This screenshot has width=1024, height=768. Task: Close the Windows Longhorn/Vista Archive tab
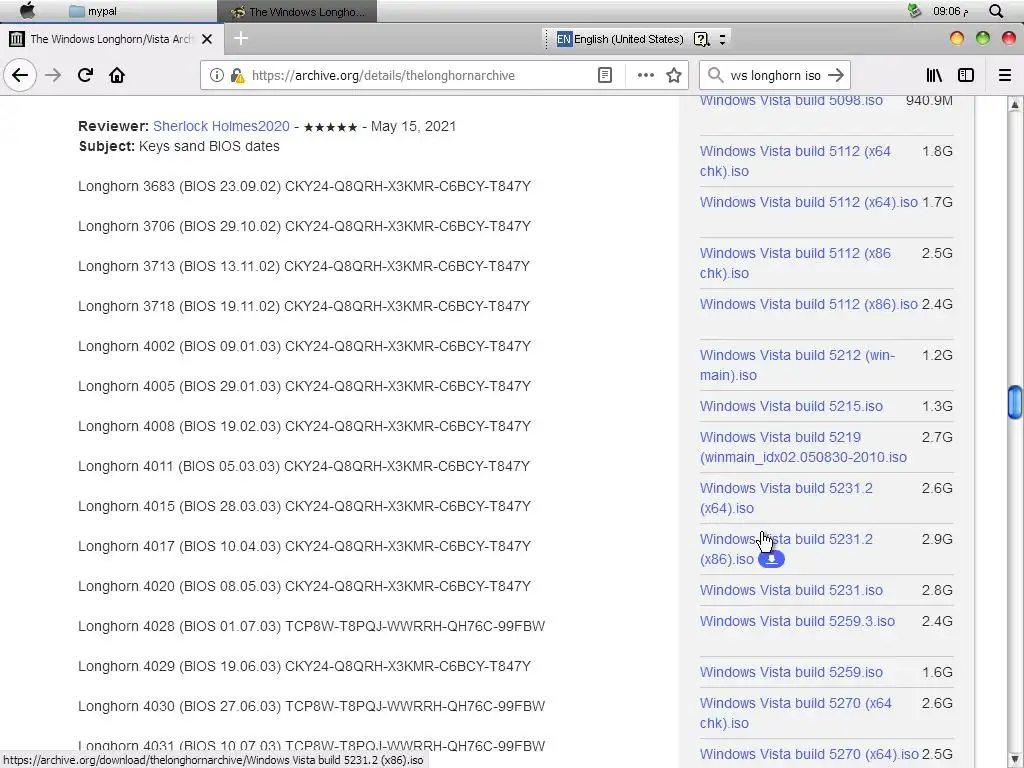[207, 39]
